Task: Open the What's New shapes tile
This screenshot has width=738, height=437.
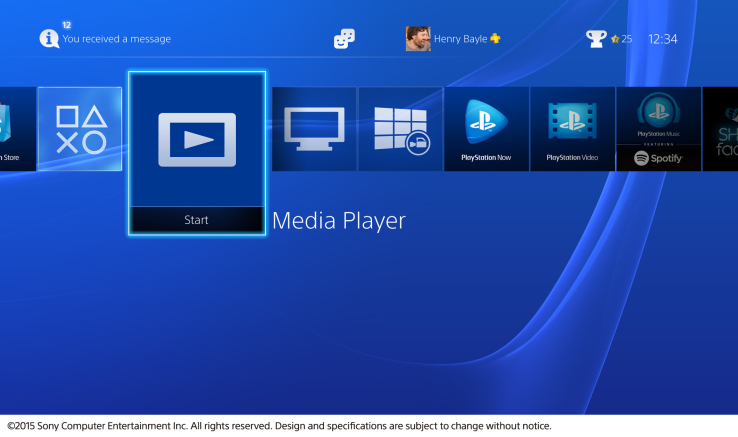Action: pyautogui.click(x=80, y=129)
